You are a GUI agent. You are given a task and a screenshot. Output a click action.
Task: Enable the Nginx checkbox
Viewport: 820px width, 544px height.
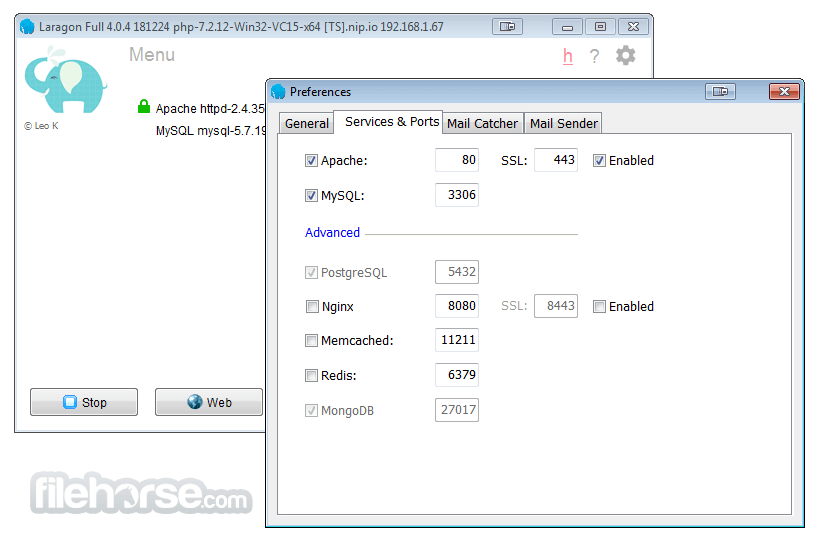coord(312,307)
